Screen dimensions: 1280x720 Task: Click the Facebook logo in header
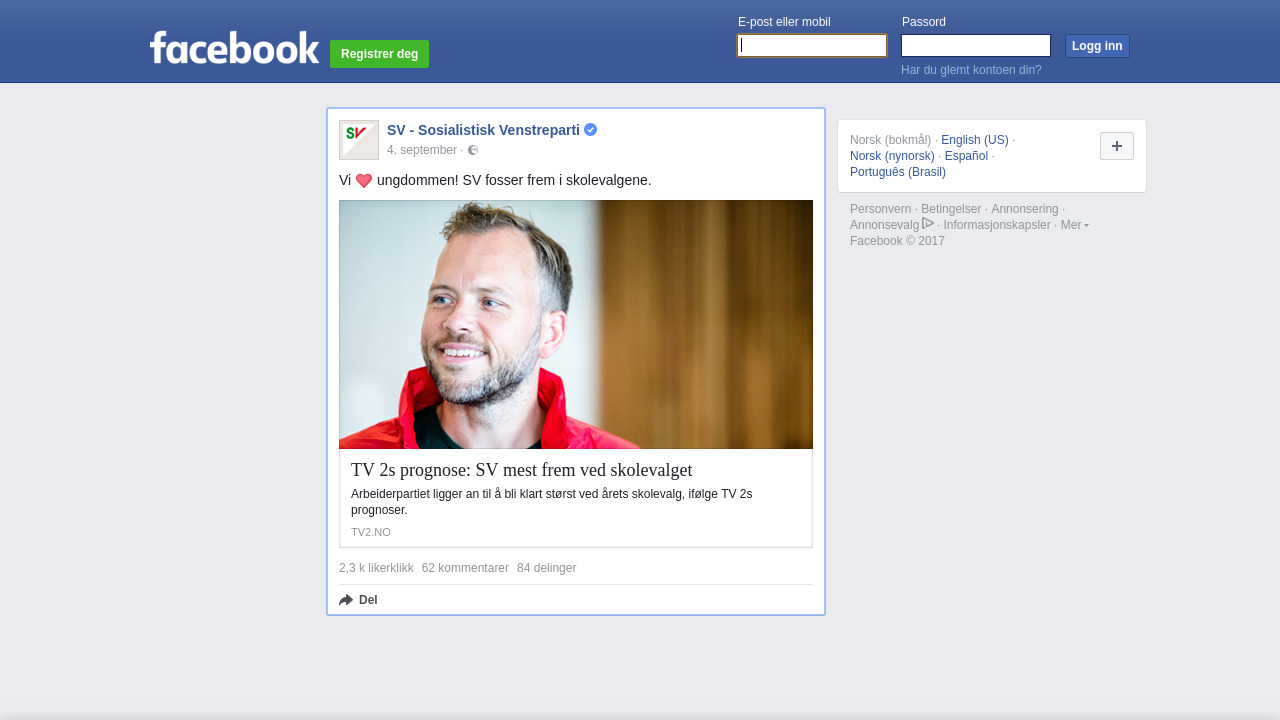234,47
